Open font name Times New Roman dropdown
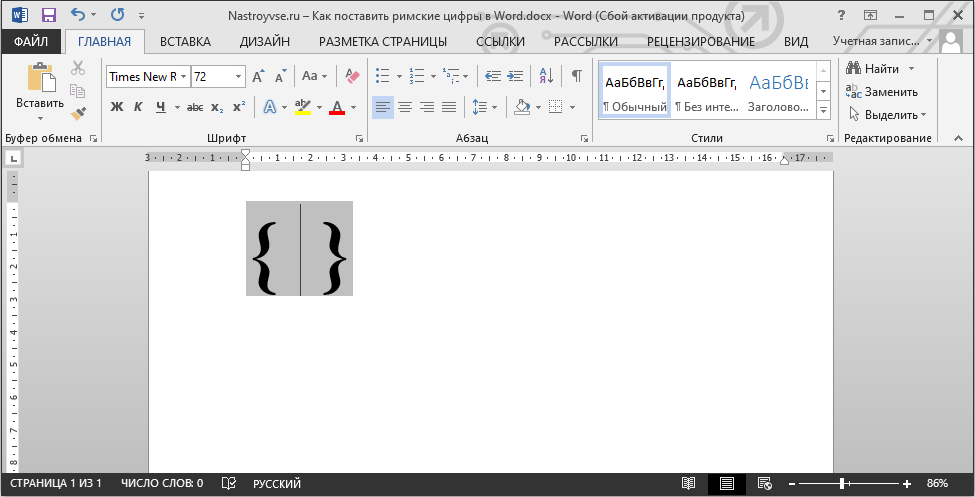The image size is (975, 497). click(183, 77)
